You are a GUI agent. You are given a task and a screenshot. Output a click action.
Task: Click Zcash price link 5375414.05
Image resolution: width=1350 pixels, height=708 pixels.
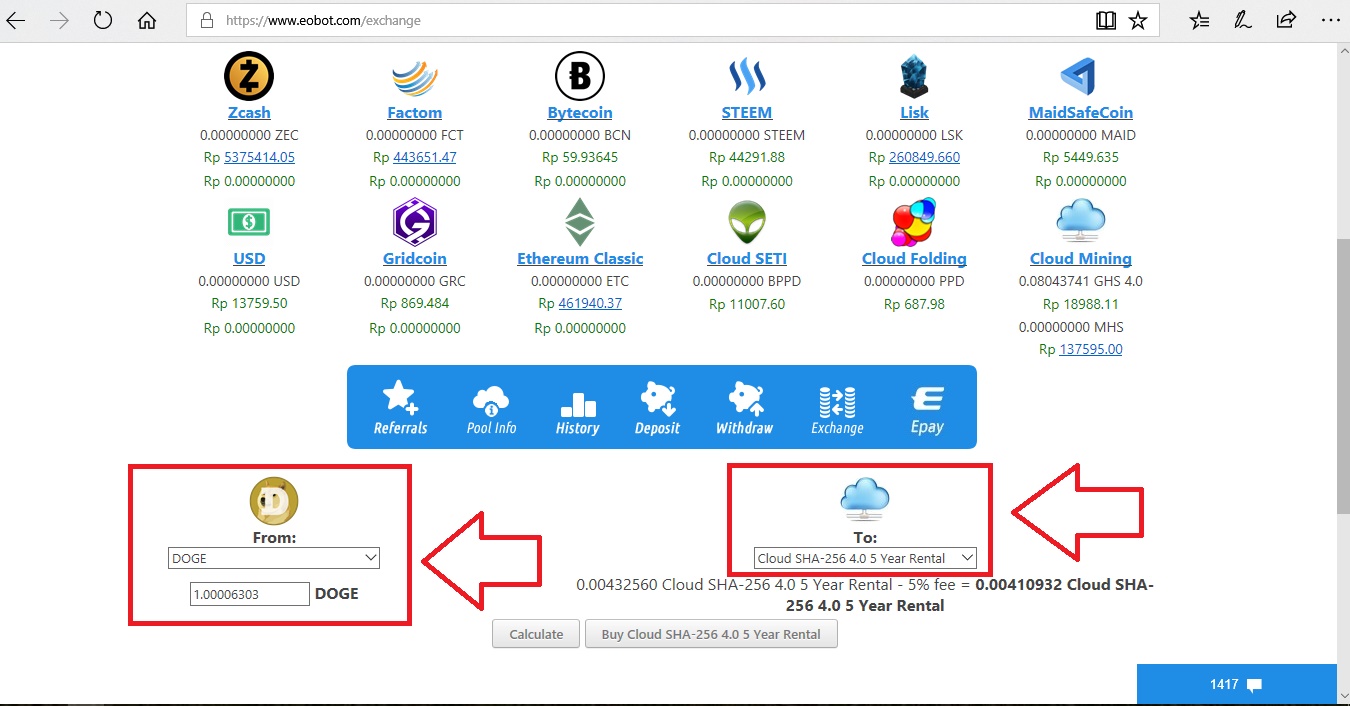click(259, 158)
